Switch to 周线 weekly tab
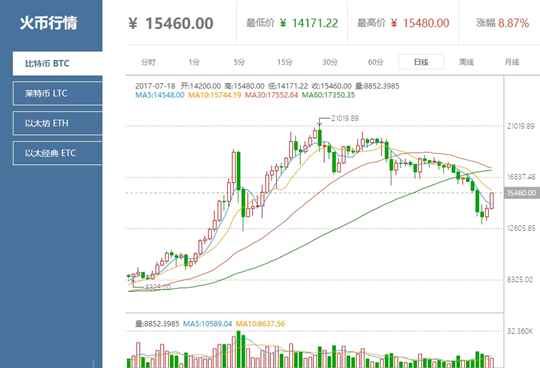 coord(466,62)
